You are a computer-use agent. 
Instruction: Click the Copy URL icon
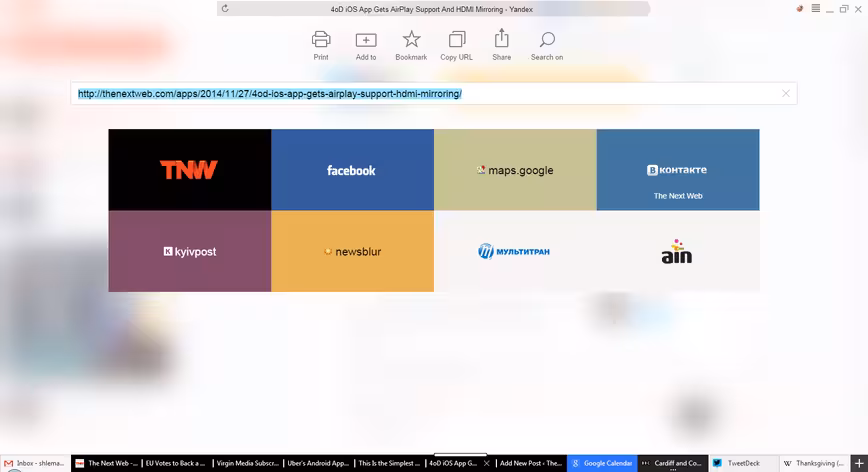(457, 39)
